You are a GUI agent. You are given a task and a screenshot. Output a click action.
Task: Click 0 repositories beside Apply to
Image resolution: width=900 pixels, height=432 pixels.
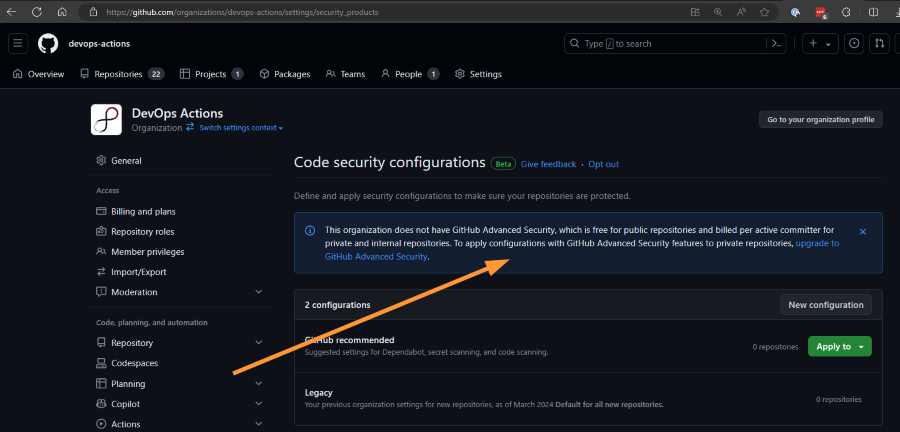pos(775,347)
